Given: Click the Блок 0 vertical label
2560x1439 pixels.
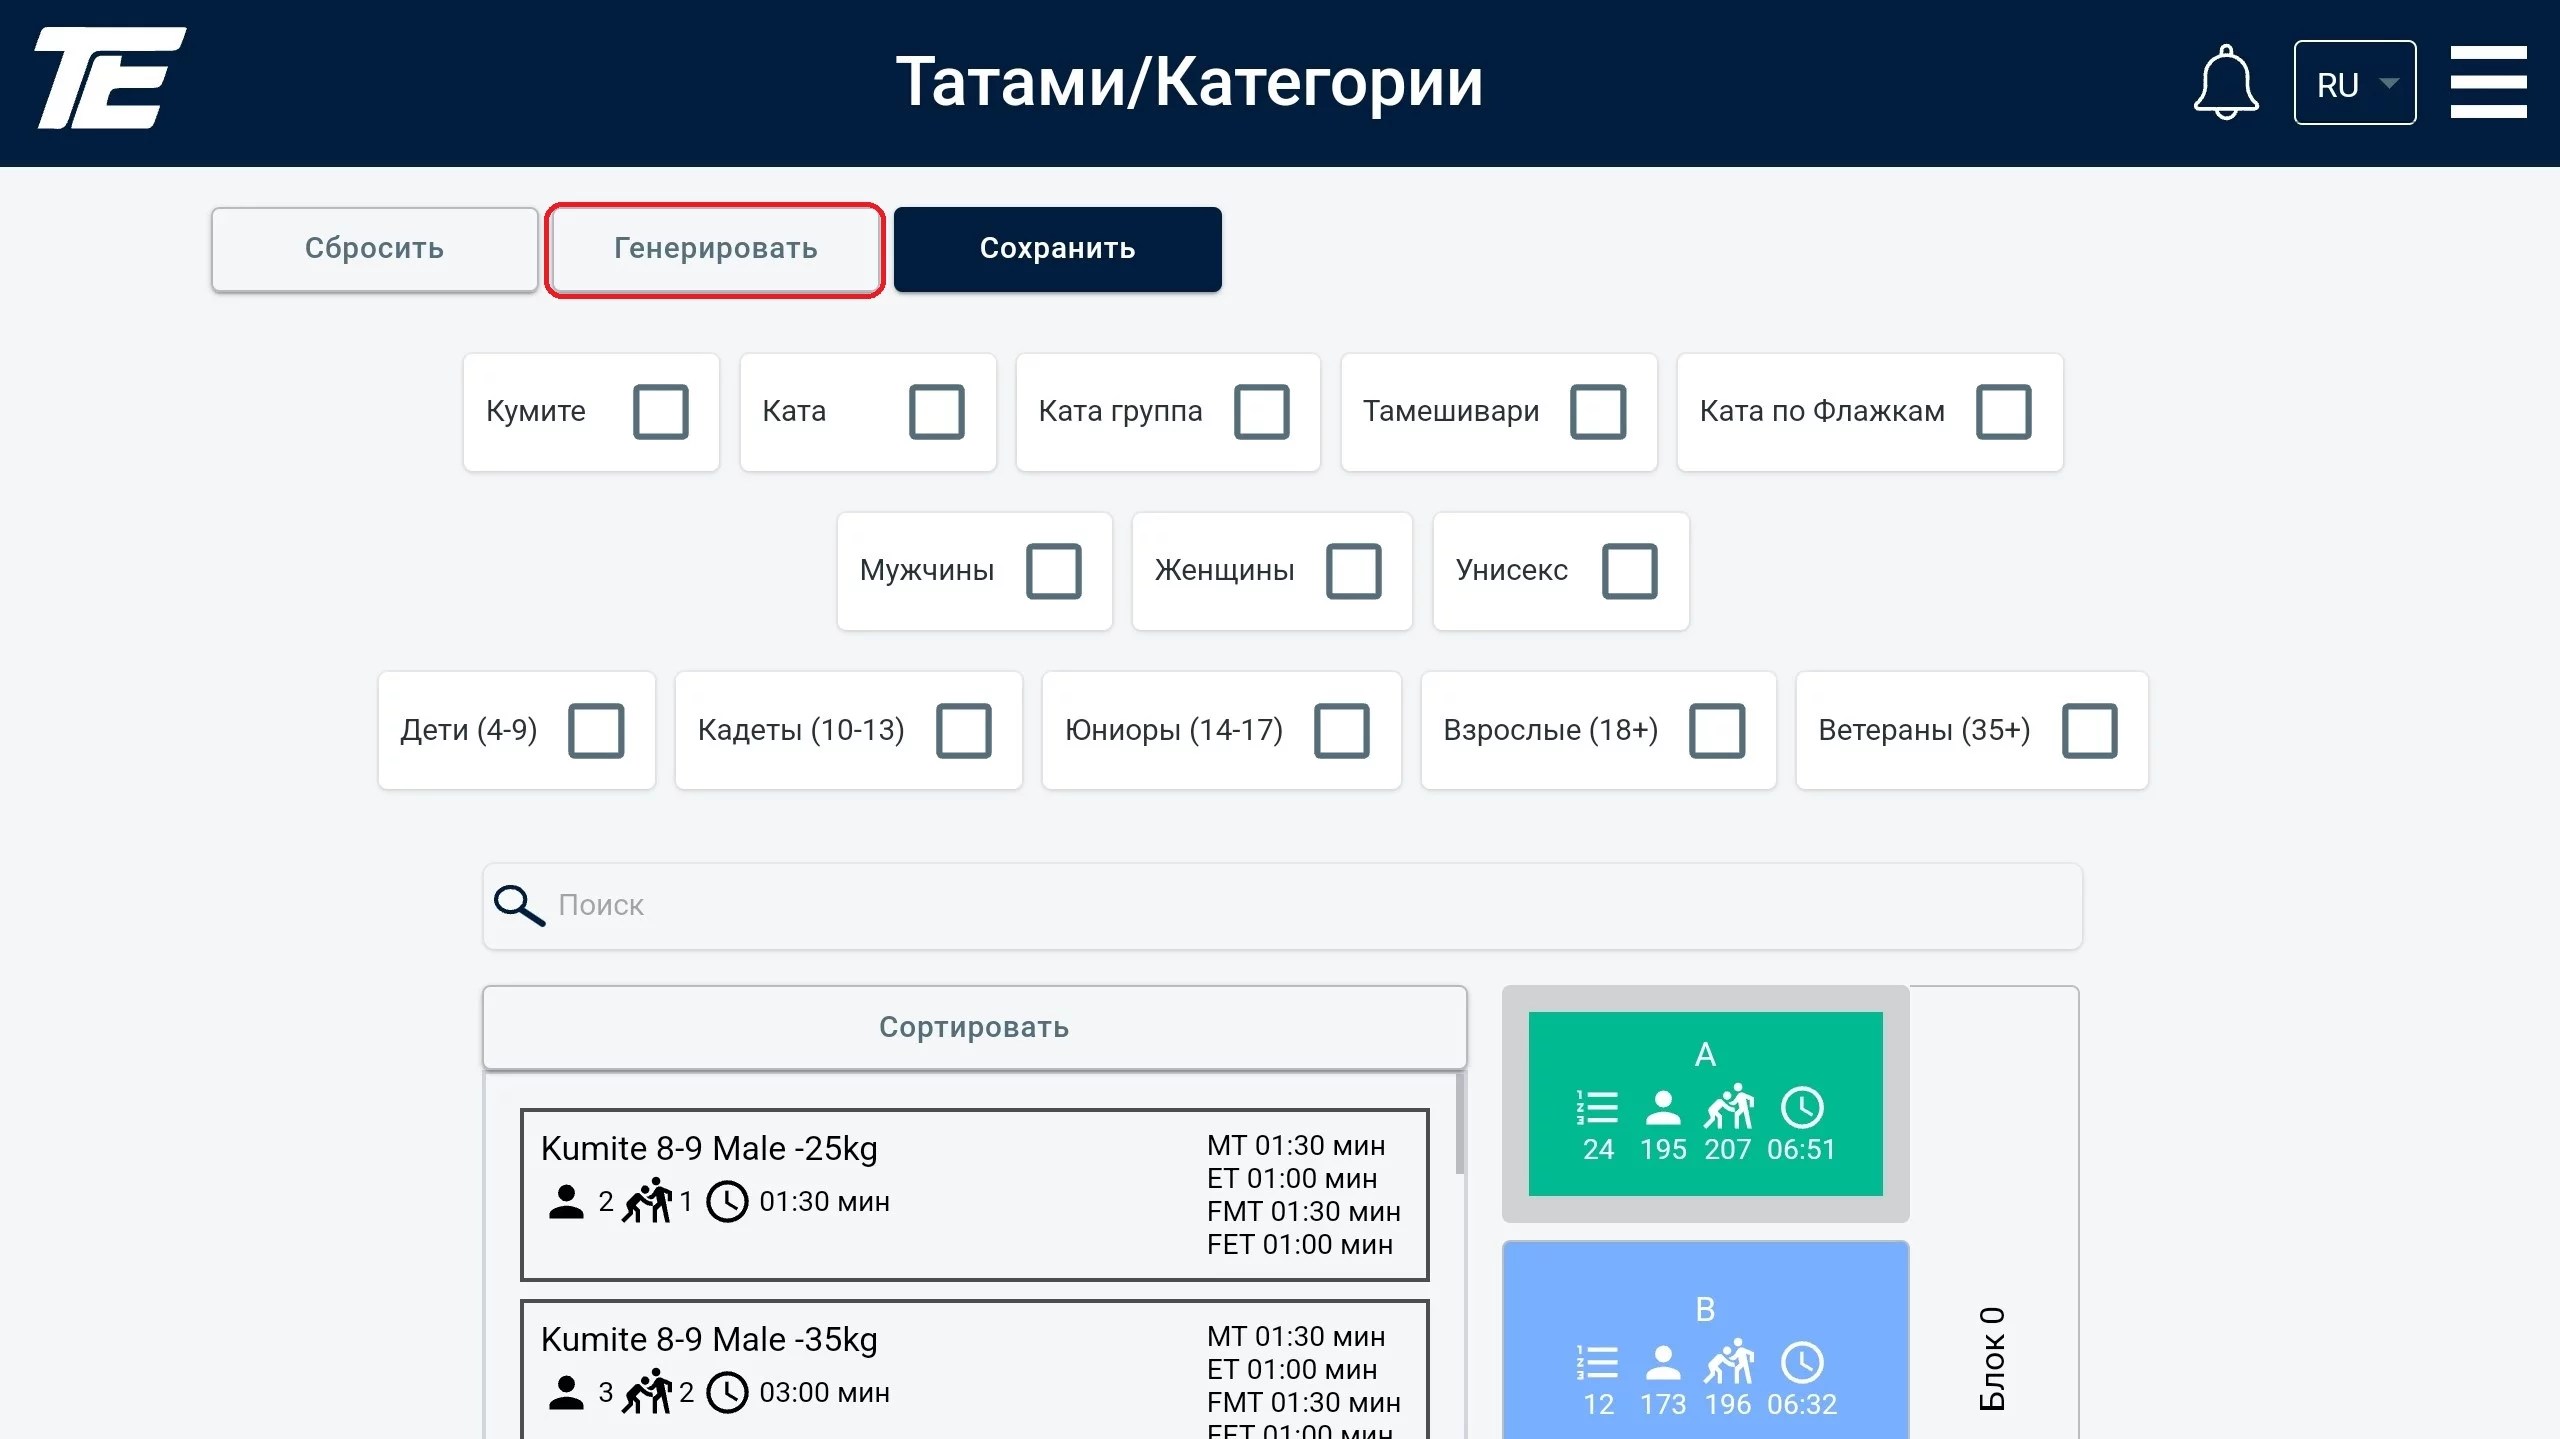Looking at the screenshot, I should [1992, 1358].
